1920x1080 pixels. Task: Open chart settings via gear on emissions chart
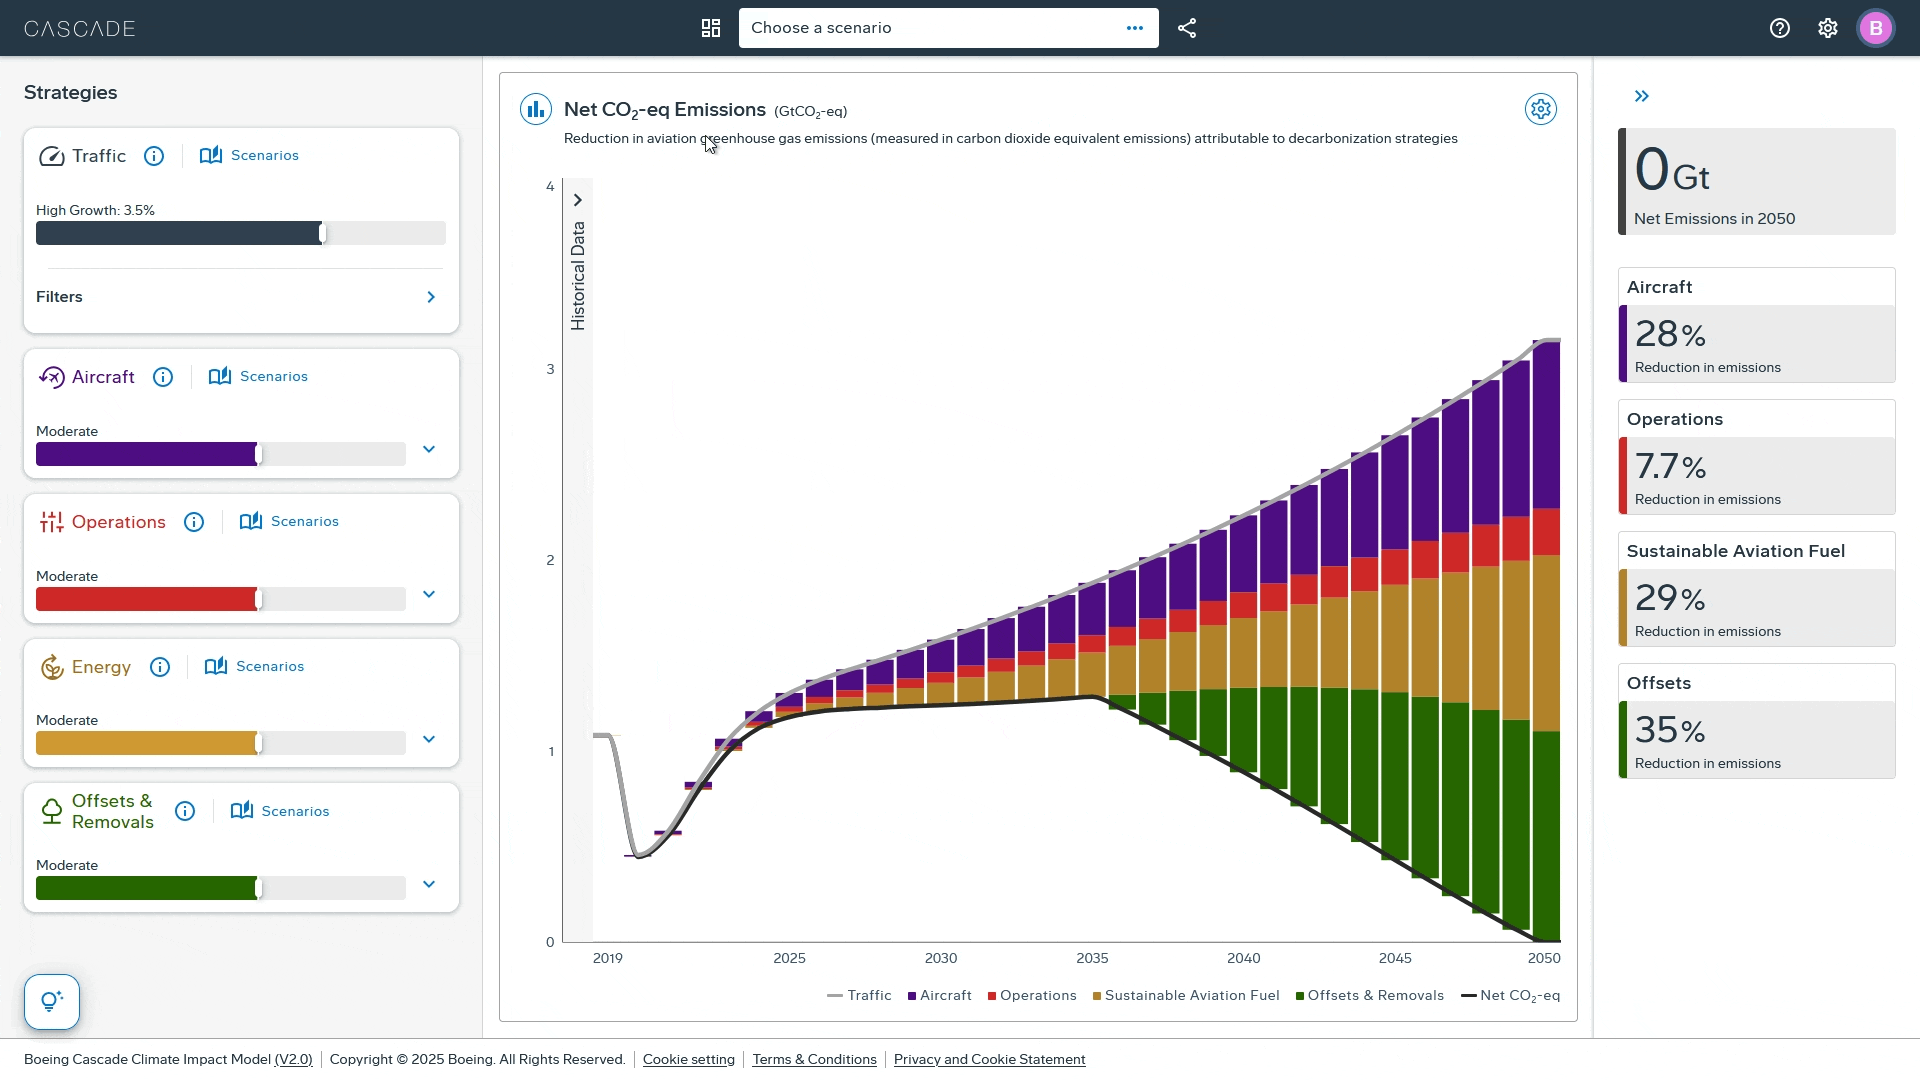(1540, 110)
